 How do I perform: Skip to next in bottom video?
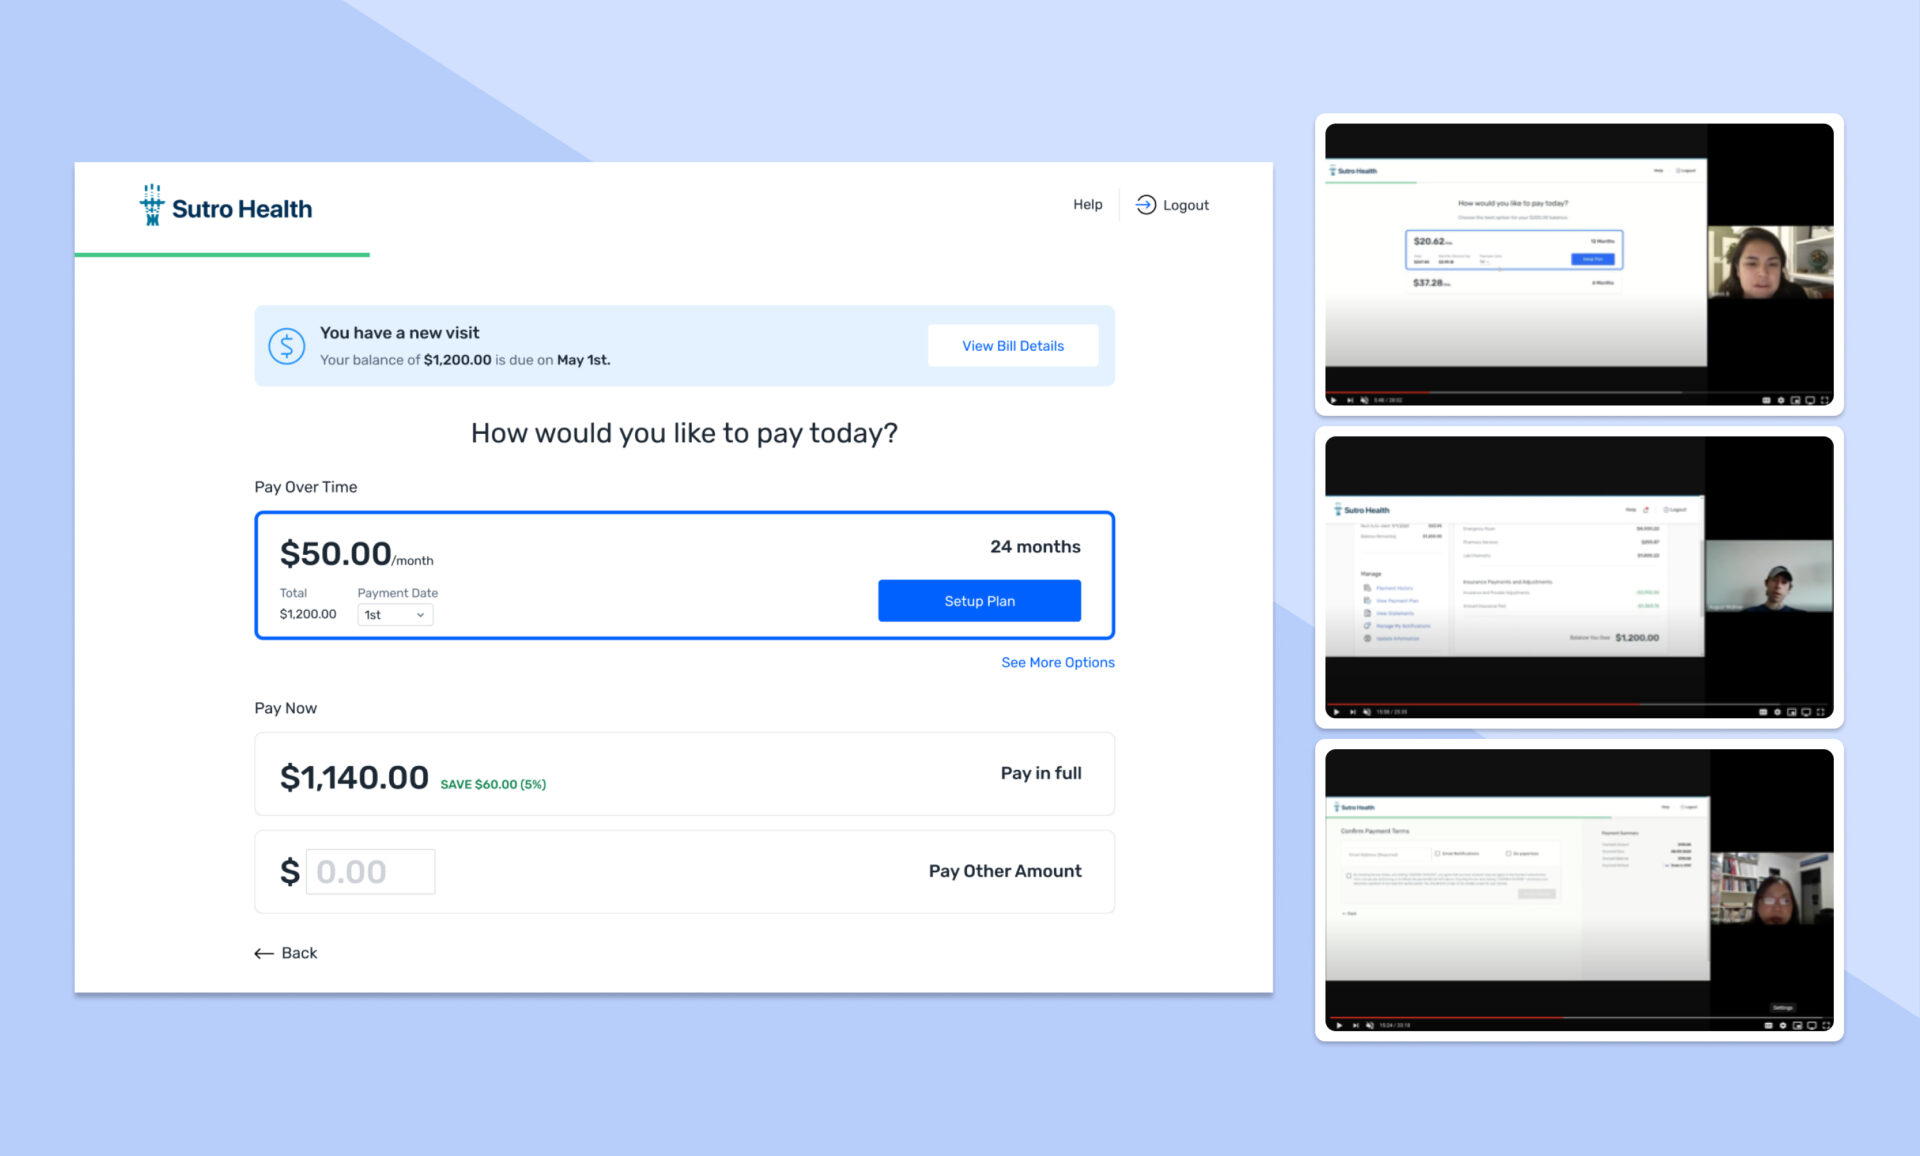pos(1356,1025)
